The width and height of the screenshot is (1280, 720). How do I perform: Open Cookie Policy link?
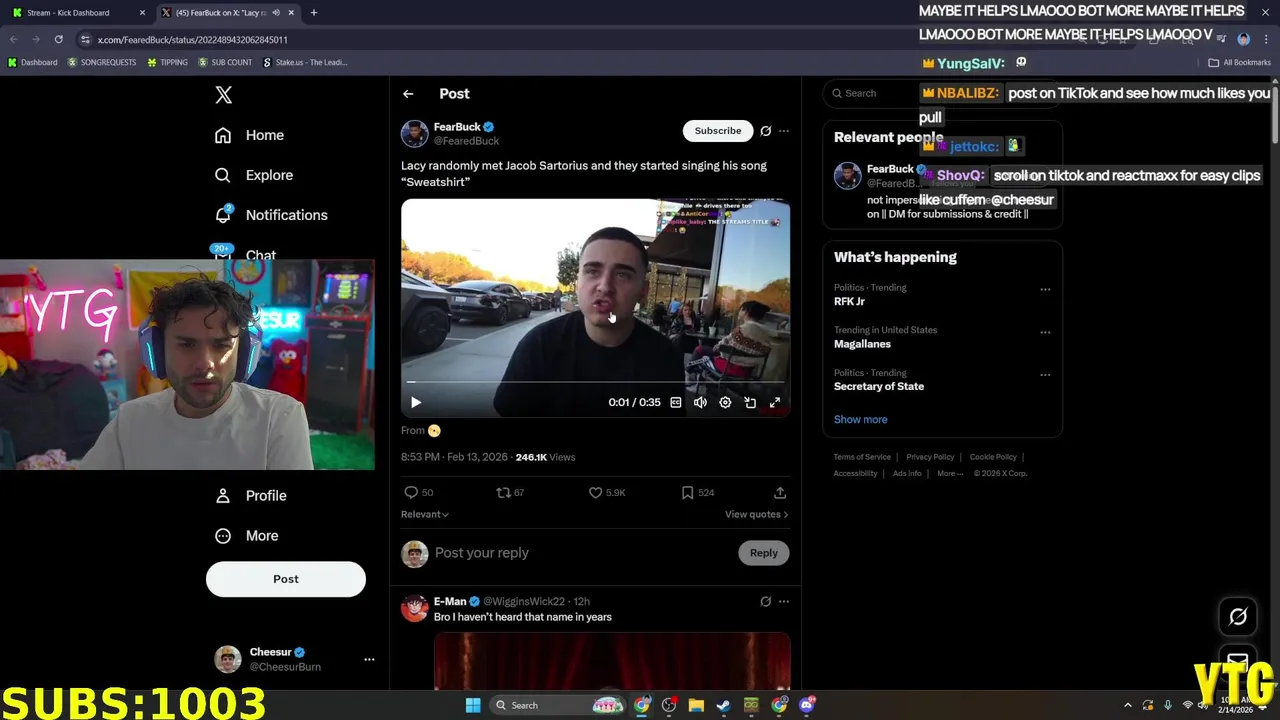(x=993, y=457)
